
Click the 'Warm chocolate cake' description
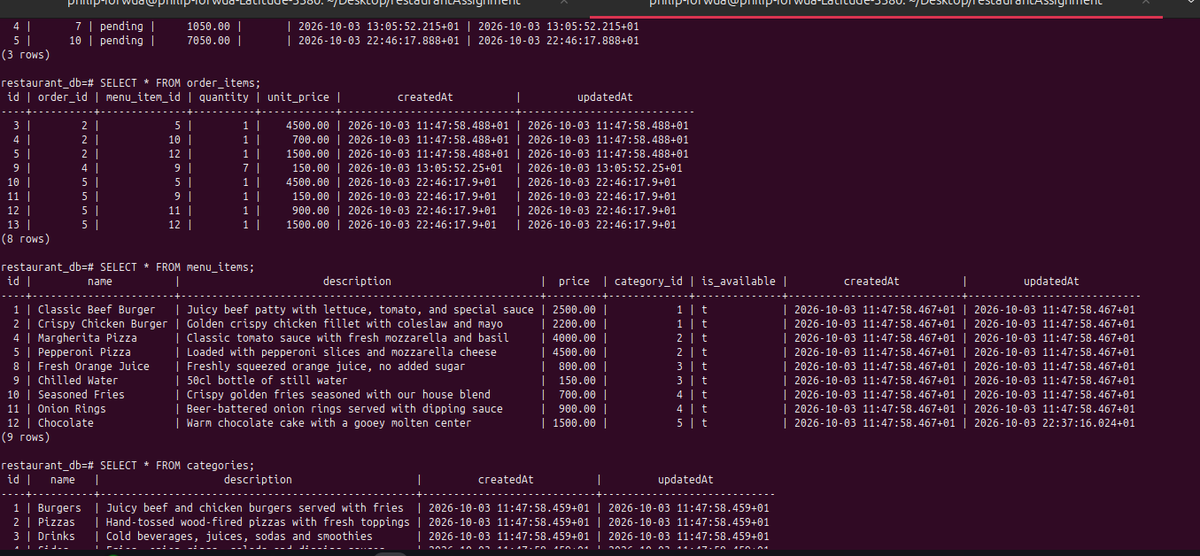[x=329, y=423]
